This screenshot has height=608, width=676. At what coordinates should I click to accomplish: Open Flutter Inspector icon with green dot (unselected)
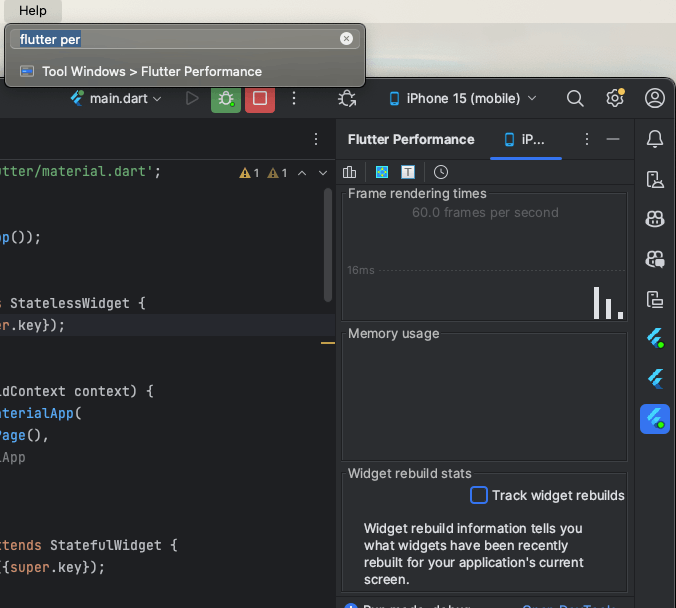tap(654, 338)
